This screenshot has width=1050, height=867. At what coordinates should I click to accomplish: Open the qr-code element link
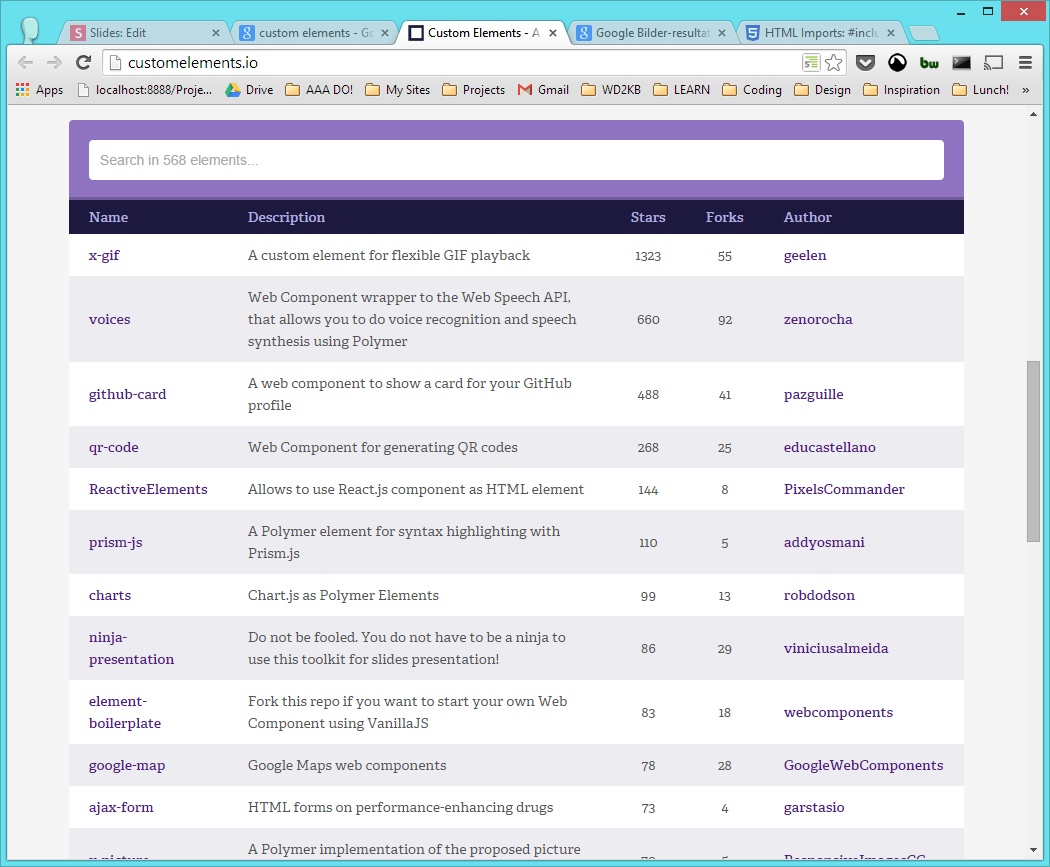click(x=114, y=447)
